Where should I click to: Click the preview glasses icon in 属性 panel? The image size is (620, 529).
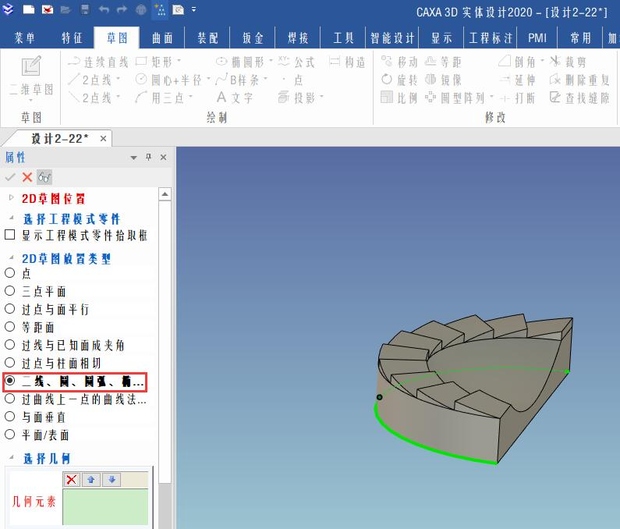tap(45, 177)
